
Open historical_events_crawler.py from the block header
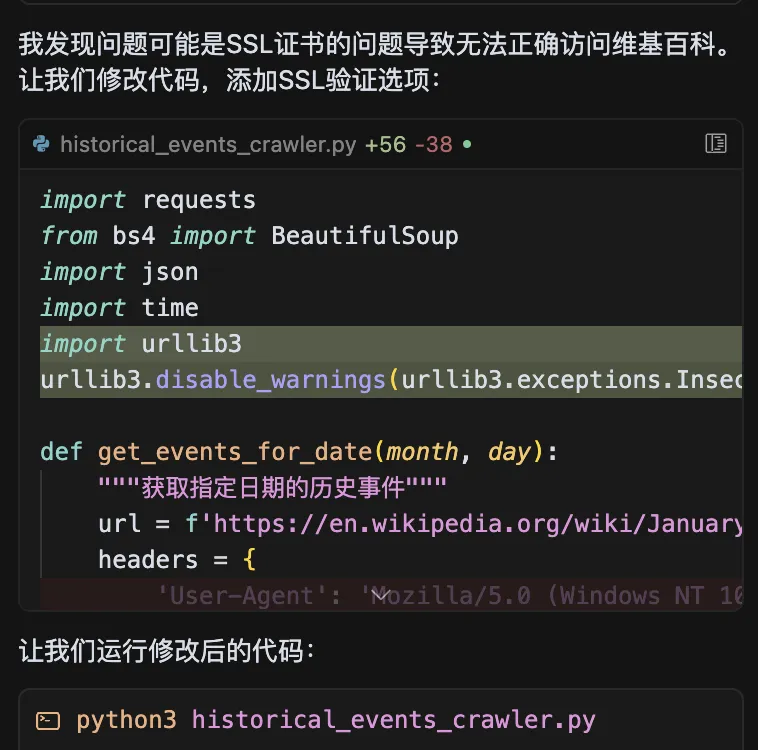208,145
